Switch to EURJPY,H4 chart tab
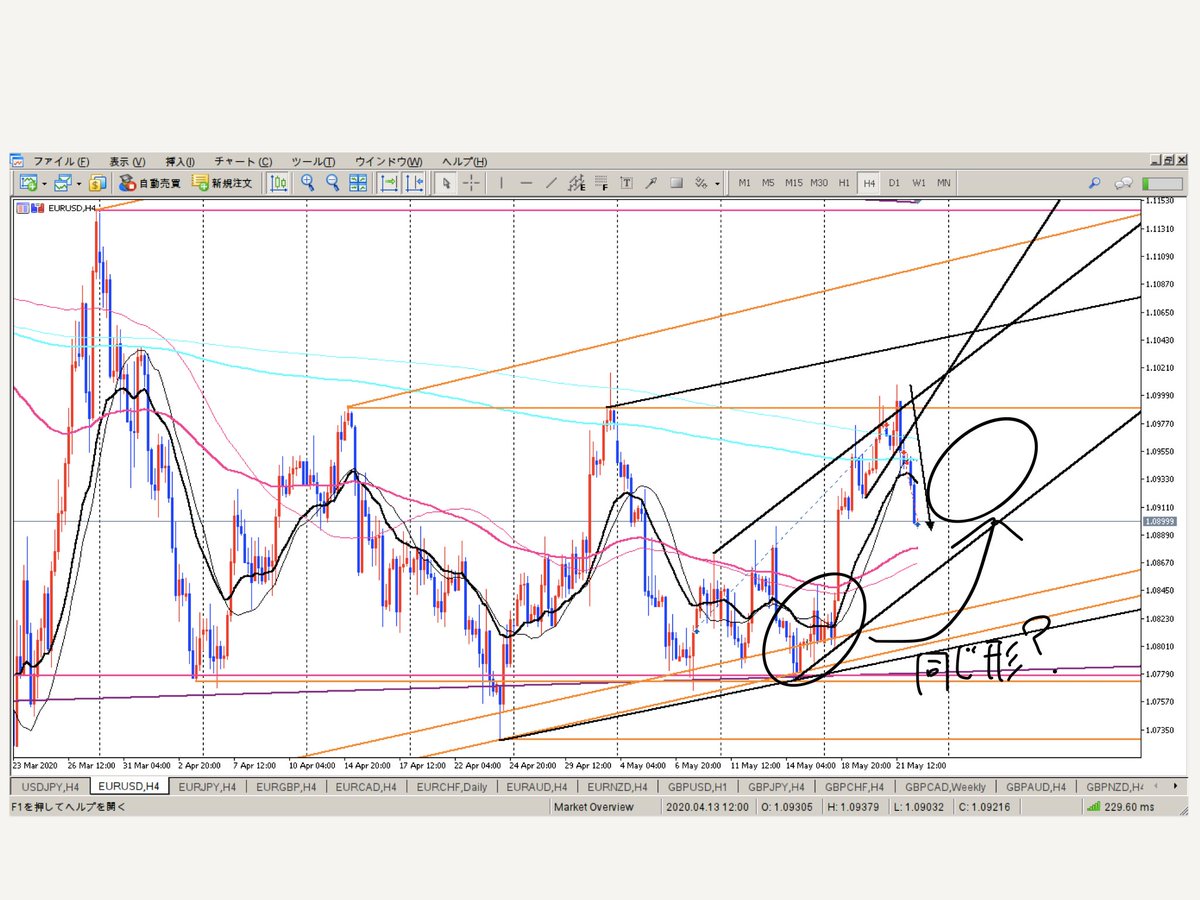 209,787
